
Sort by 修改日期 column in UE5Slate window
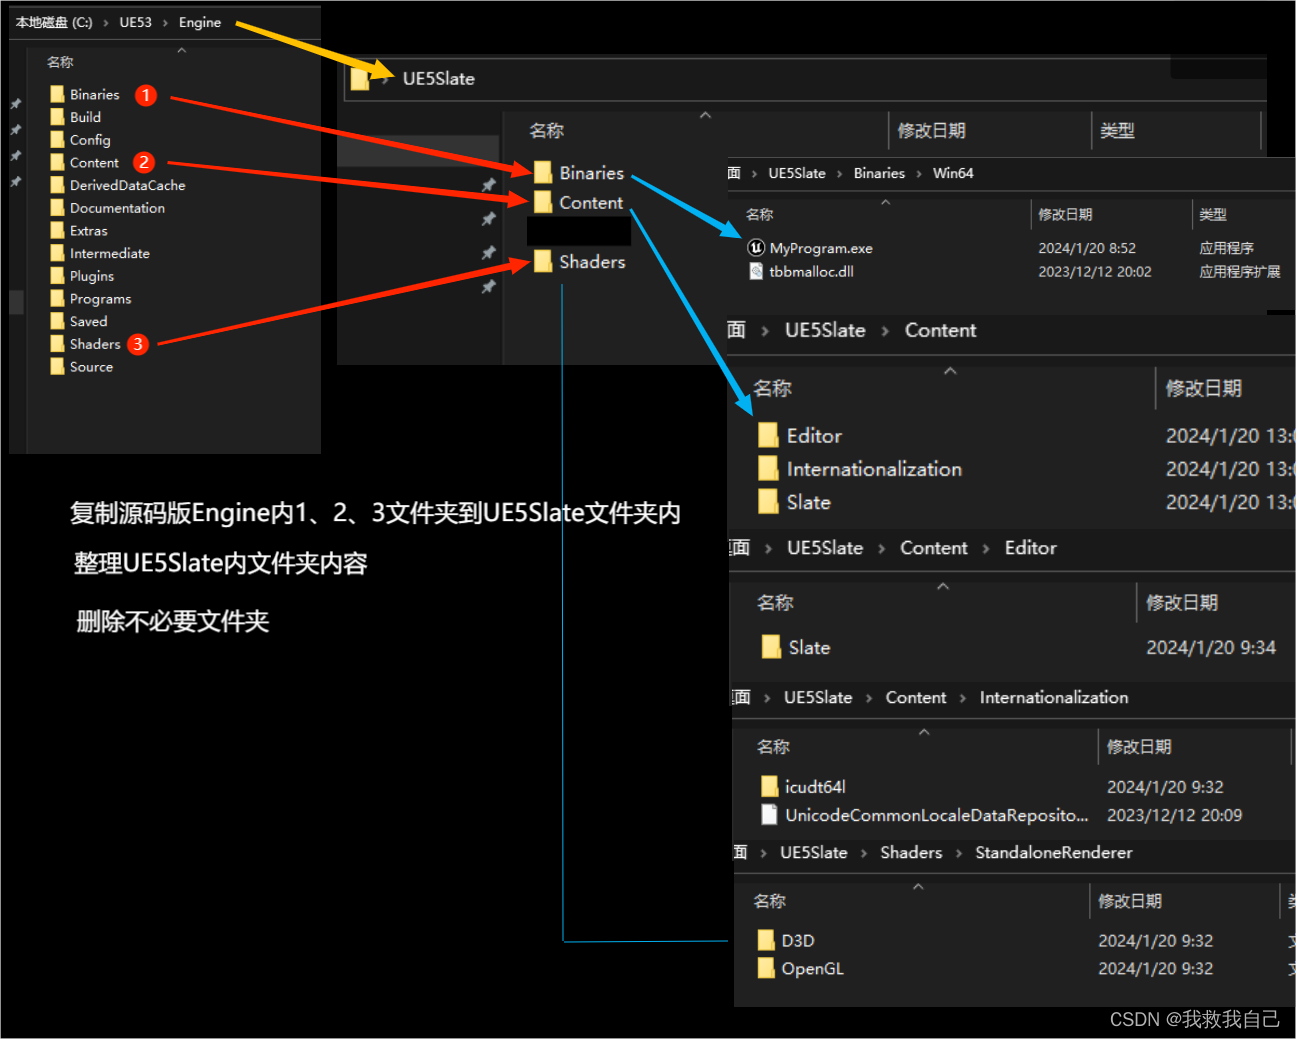pyautogui.click(x=931, y=130)
